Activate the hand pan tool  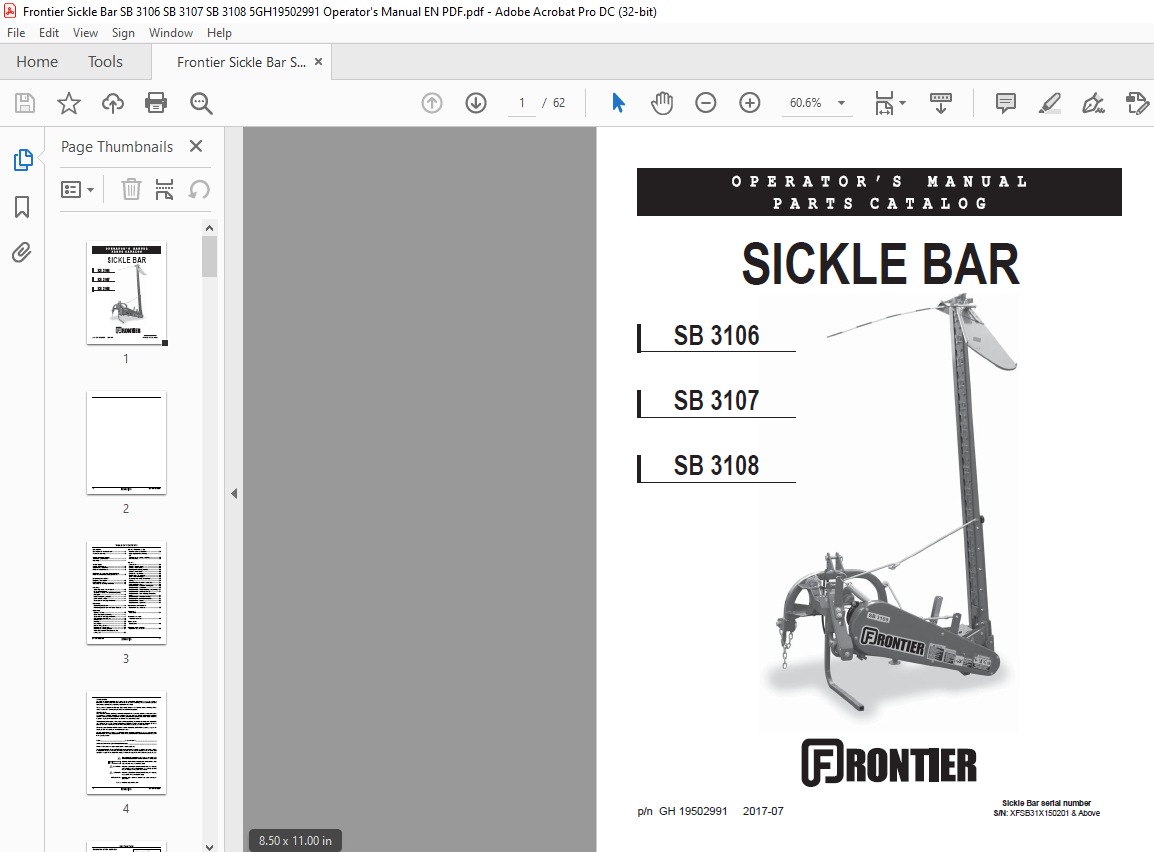662,103
